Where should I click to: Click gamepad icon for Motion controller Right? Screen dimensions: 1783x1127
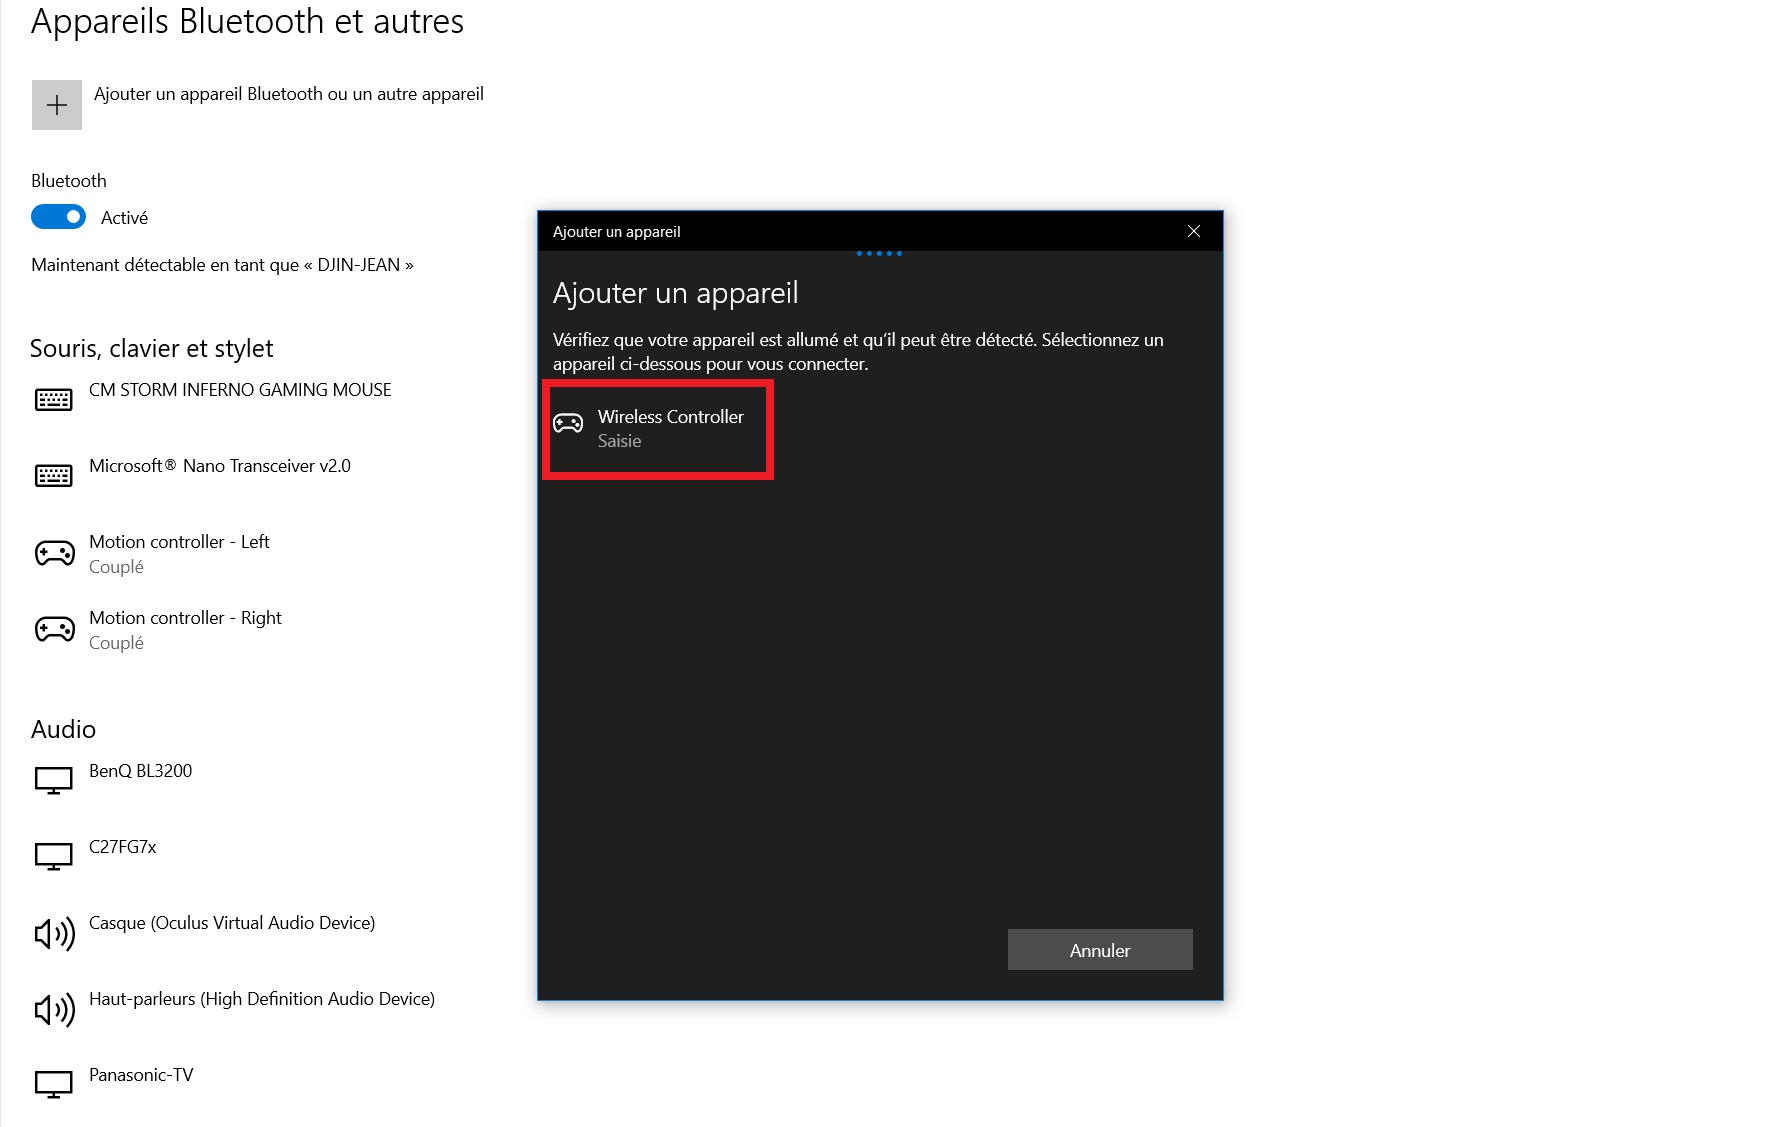point(54,629)
